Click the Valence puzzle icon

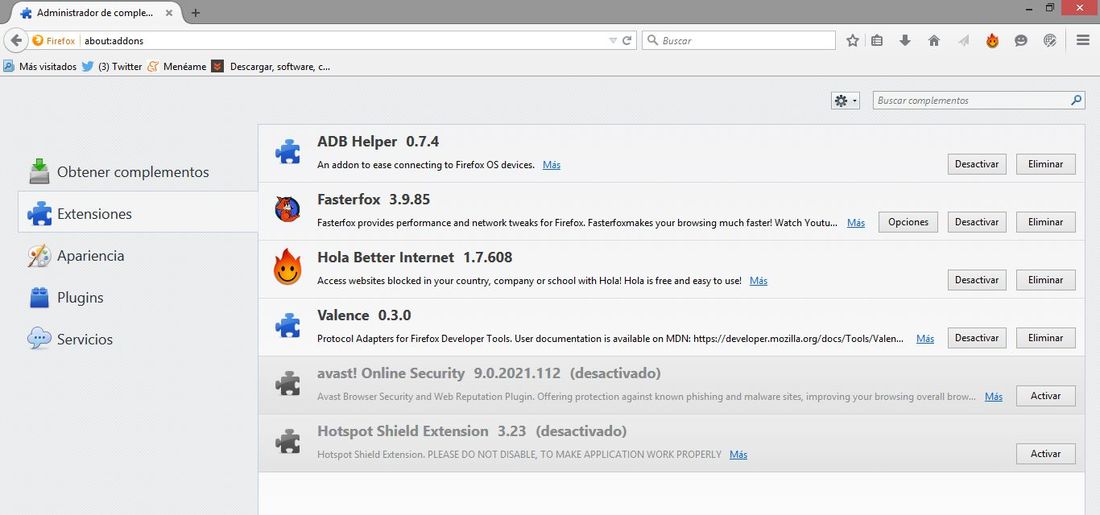click(x=288, y=326)
